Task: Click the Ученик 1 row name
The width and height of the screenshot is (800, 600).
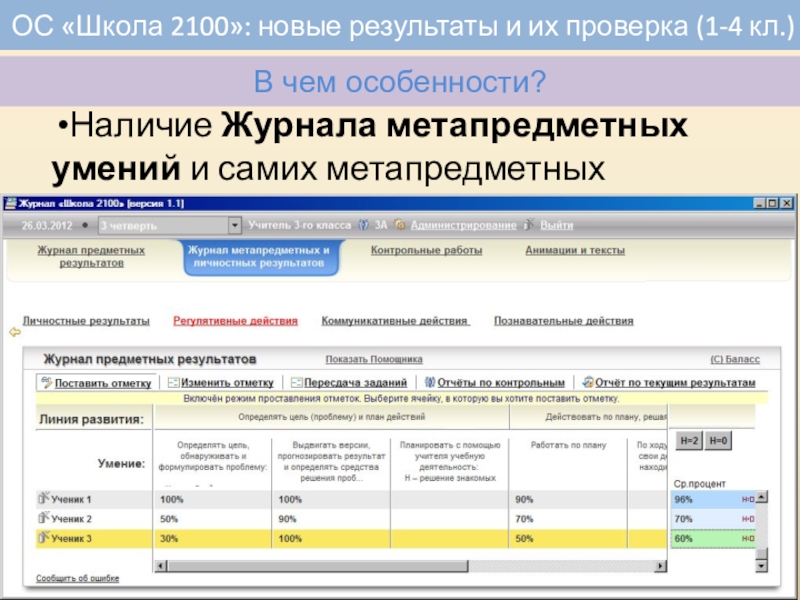Action: point(71,499)
